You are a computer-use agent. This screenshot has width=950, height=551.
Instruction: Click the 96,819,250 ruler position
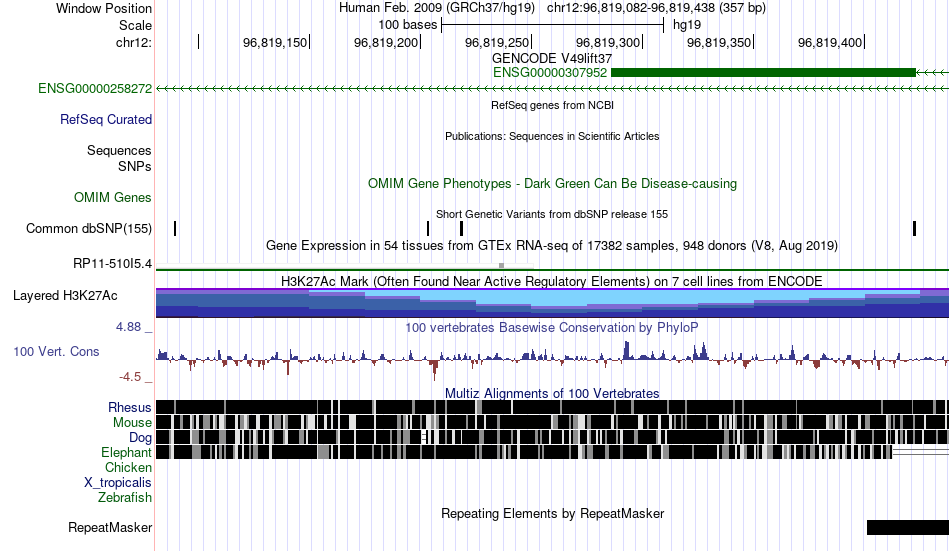pyautogui.click(x=497, y=42)
